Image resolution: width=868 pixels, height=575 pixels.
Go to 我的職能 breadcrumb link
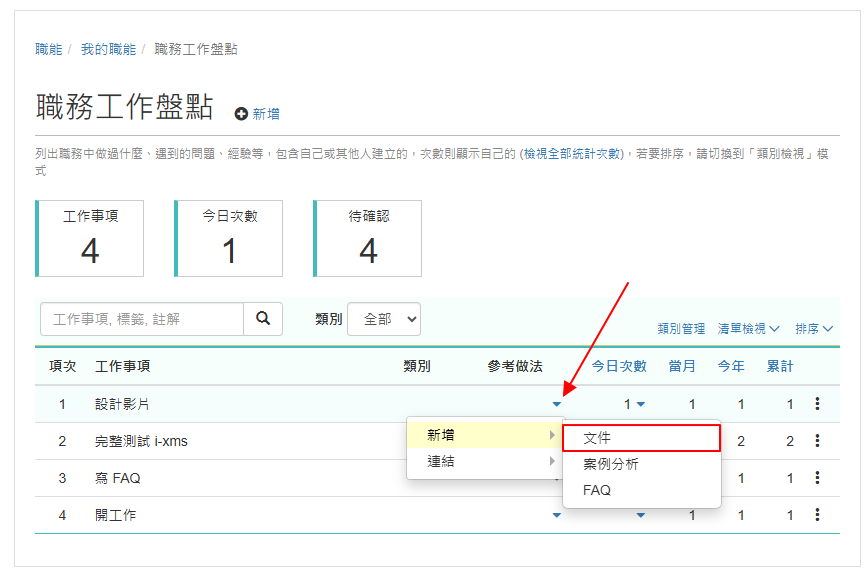coord(108,49)
